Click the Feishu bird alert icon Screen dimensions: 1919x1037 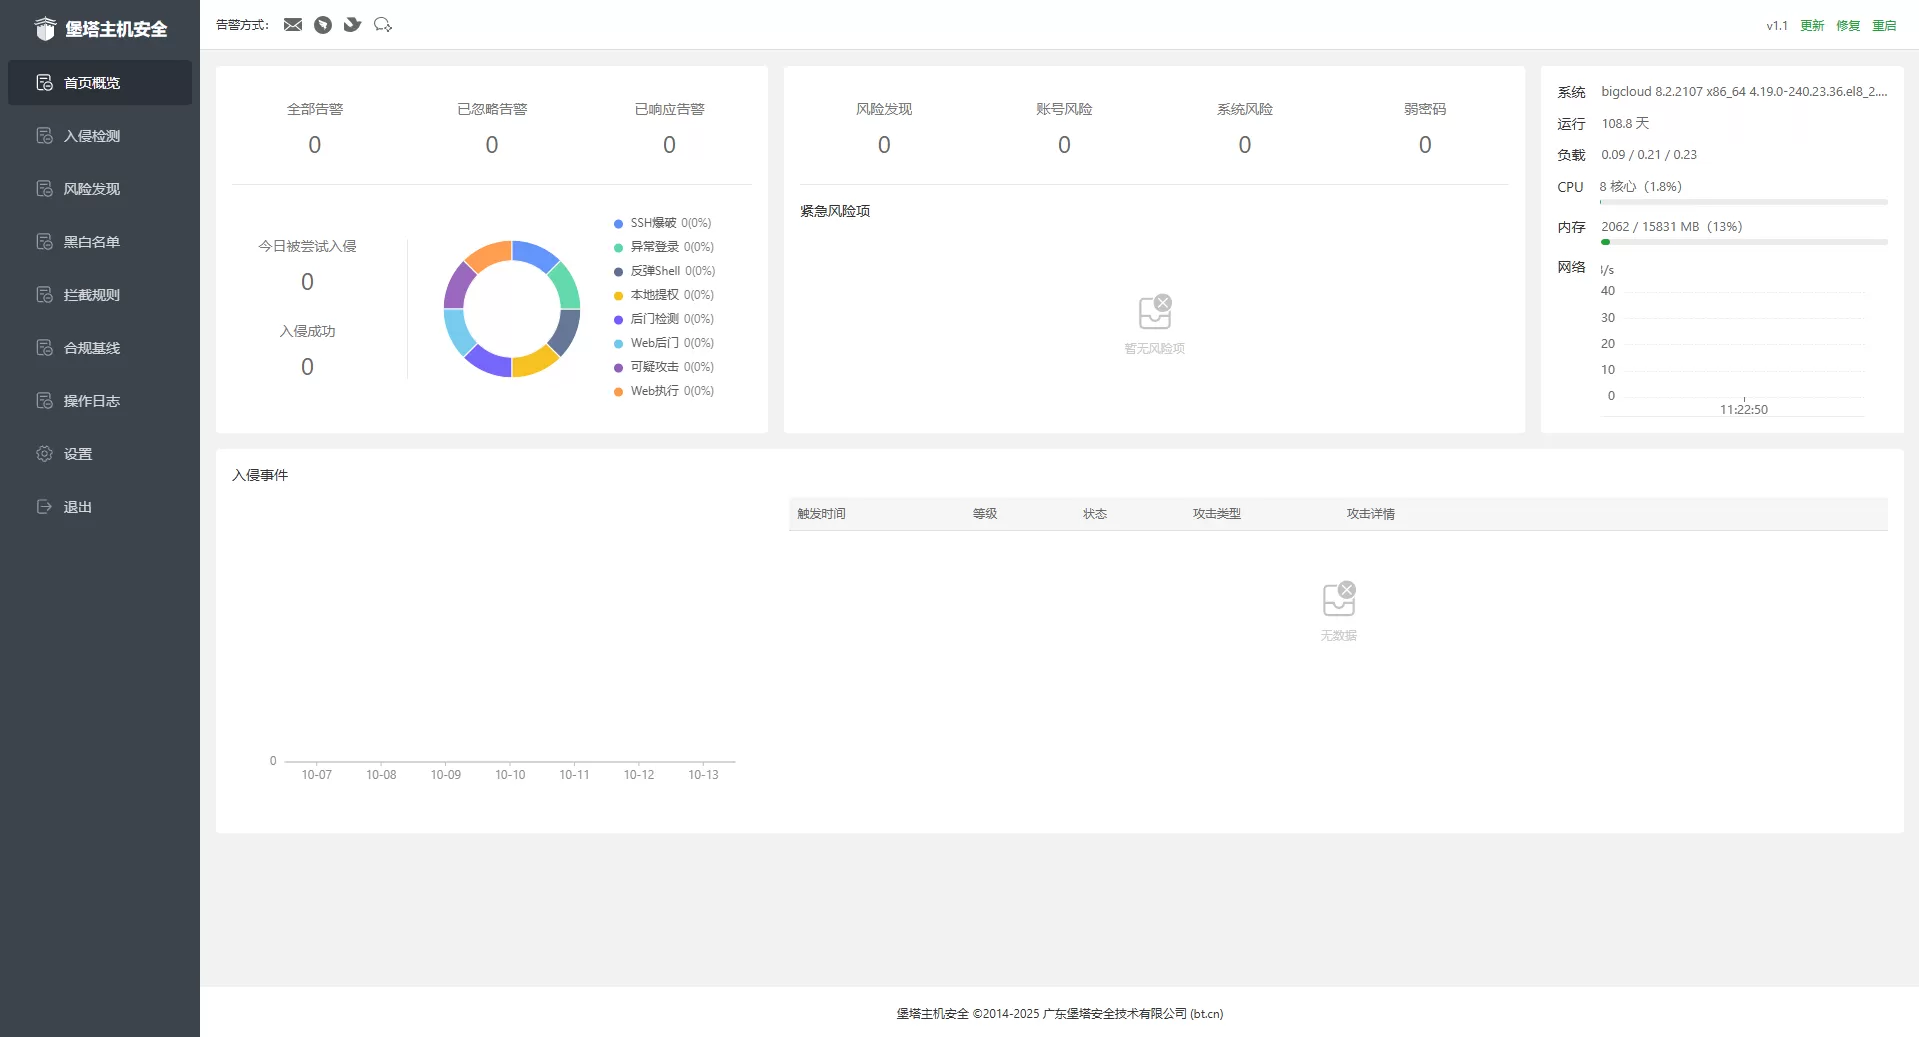click(352, 25)
